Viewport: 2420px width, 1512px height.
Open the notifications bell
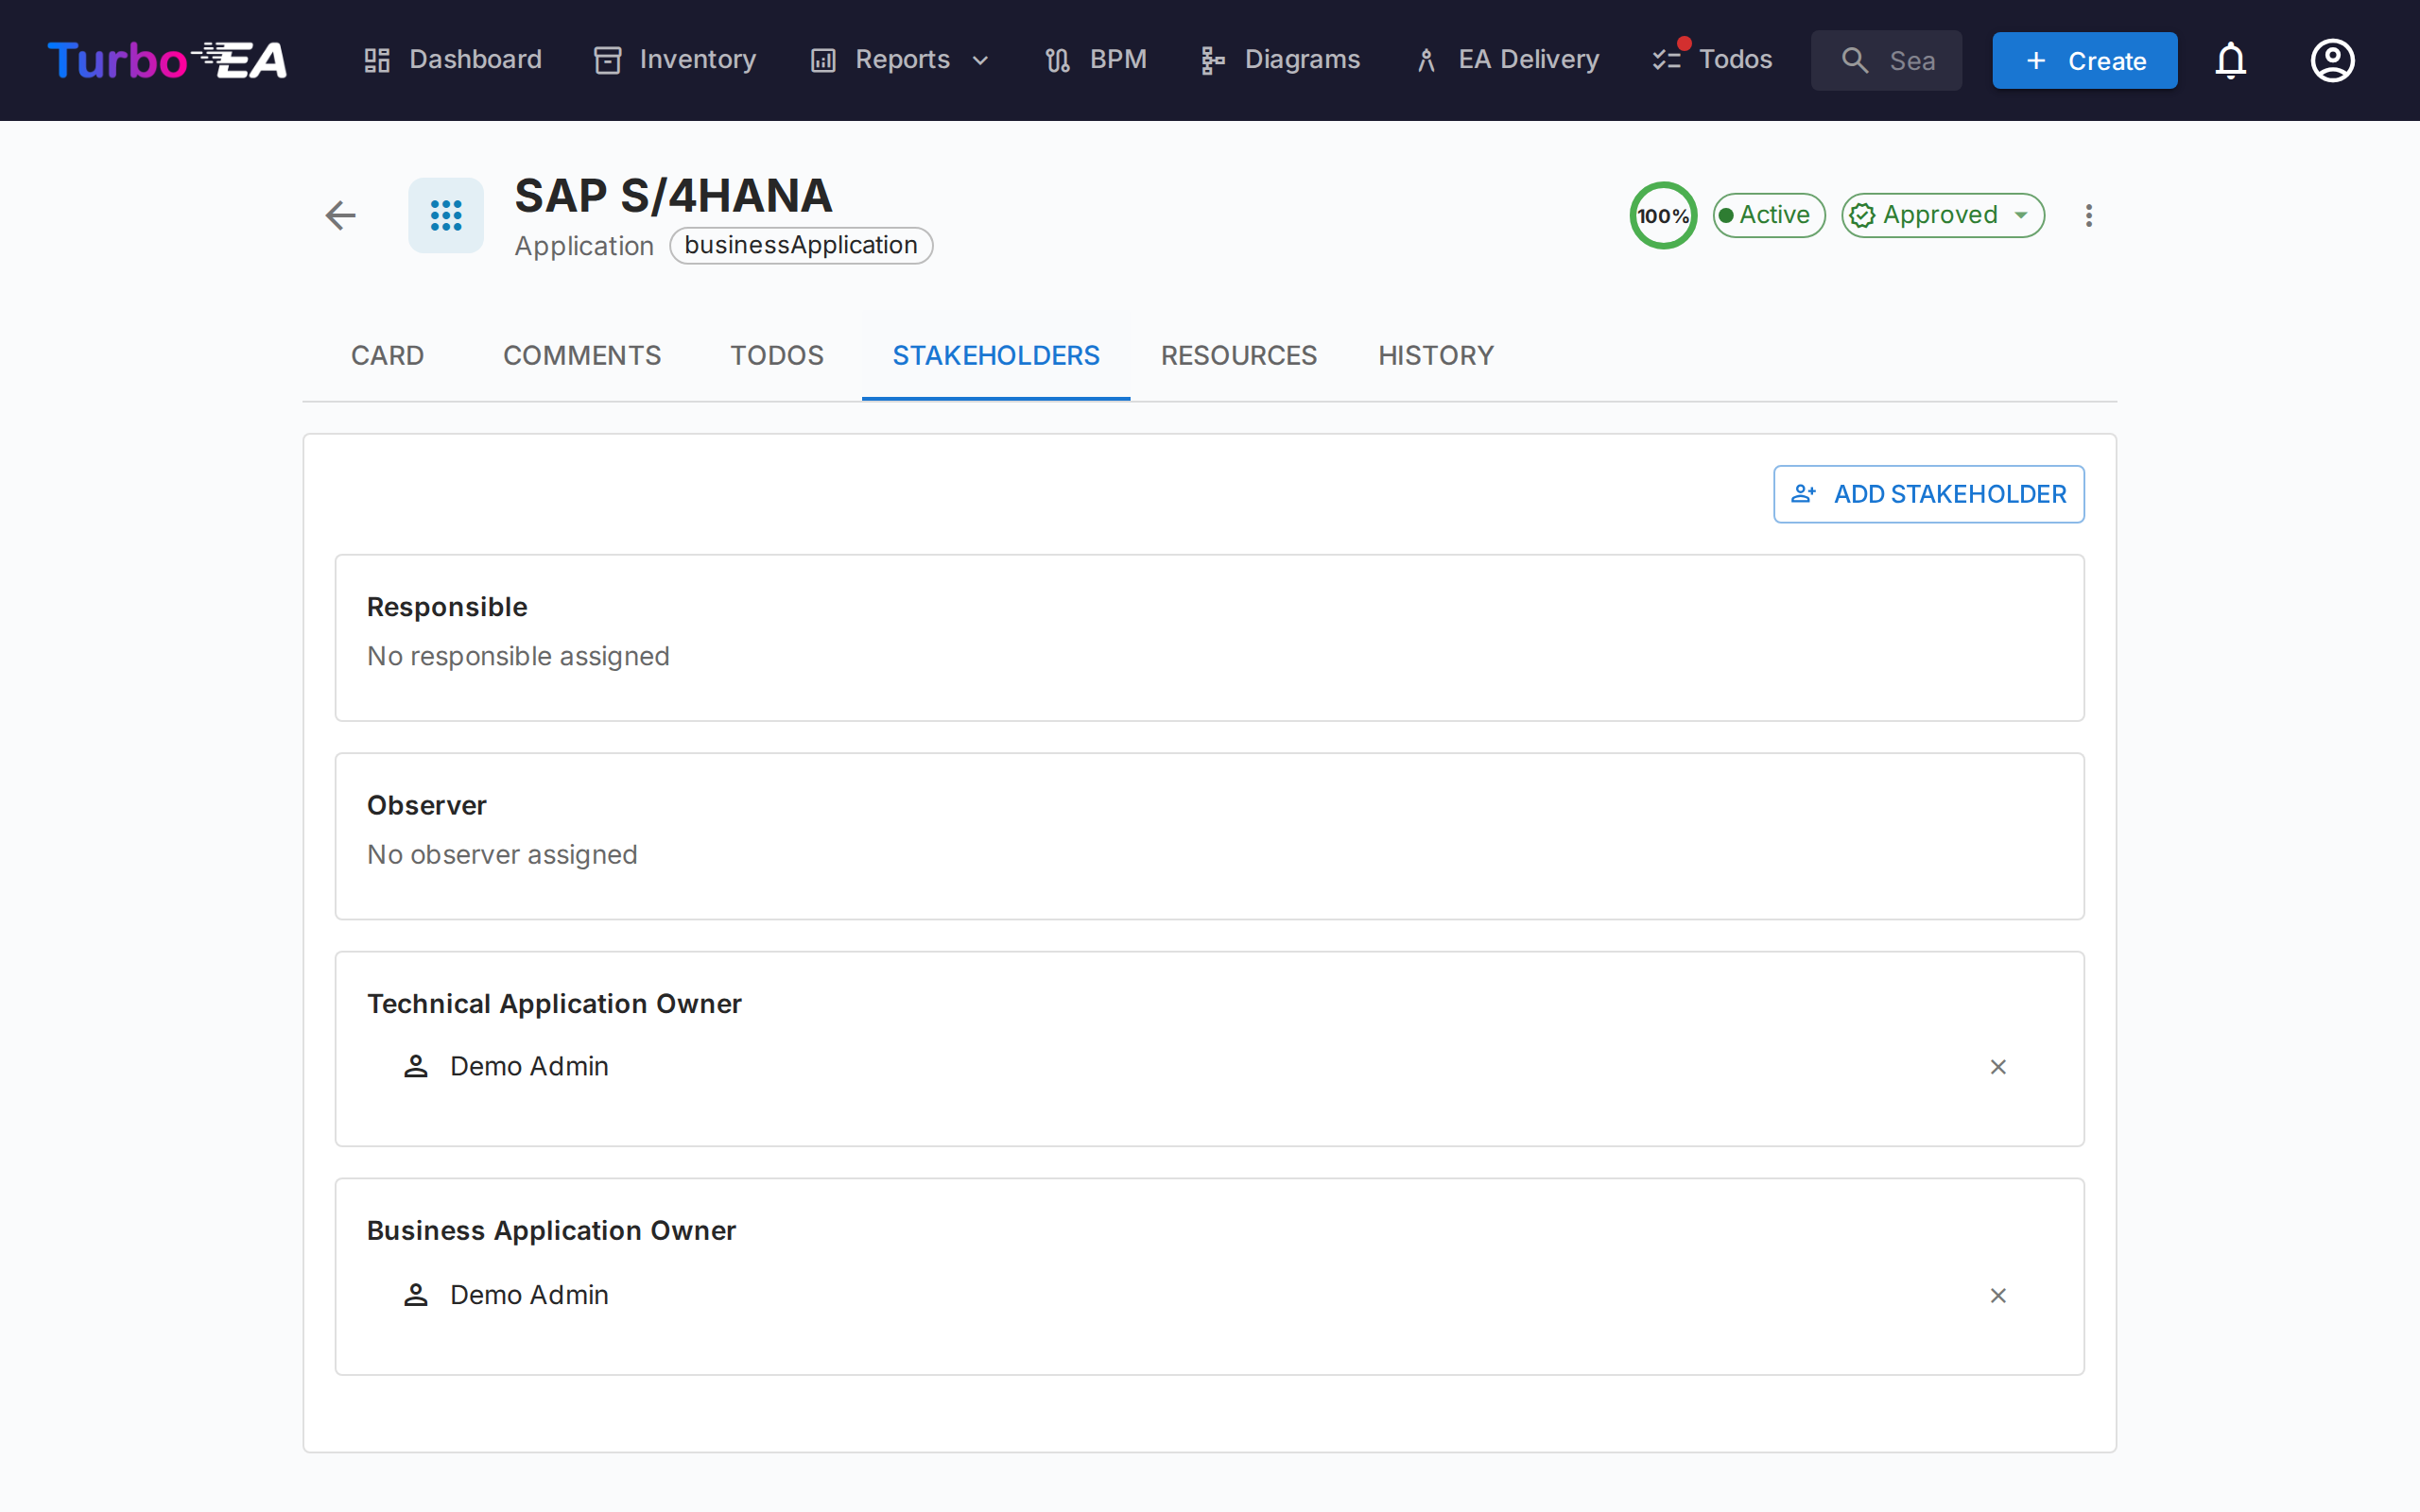point(2230,60)
